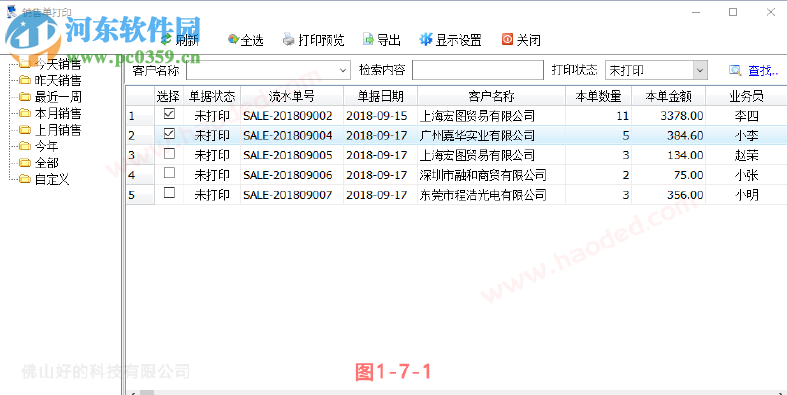Click folder icon beside 今年
The width and height of the screenshot is (787, 395).
[x=25, y=147]
